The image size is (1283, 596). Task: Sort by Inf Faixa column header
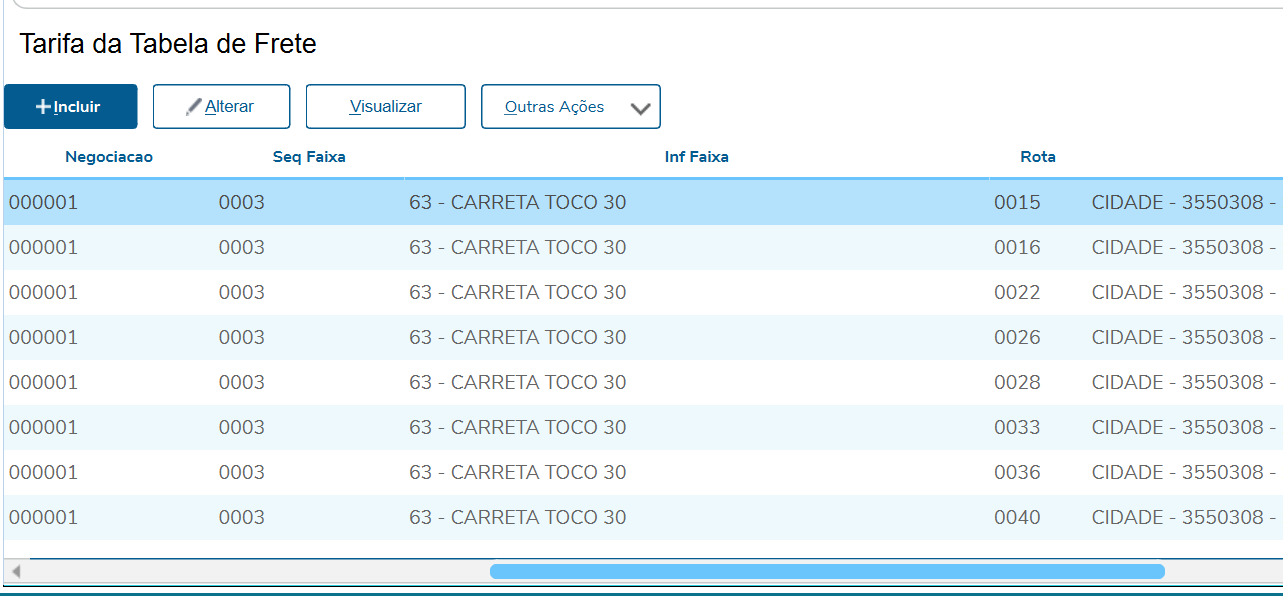[x=697, y=157]
